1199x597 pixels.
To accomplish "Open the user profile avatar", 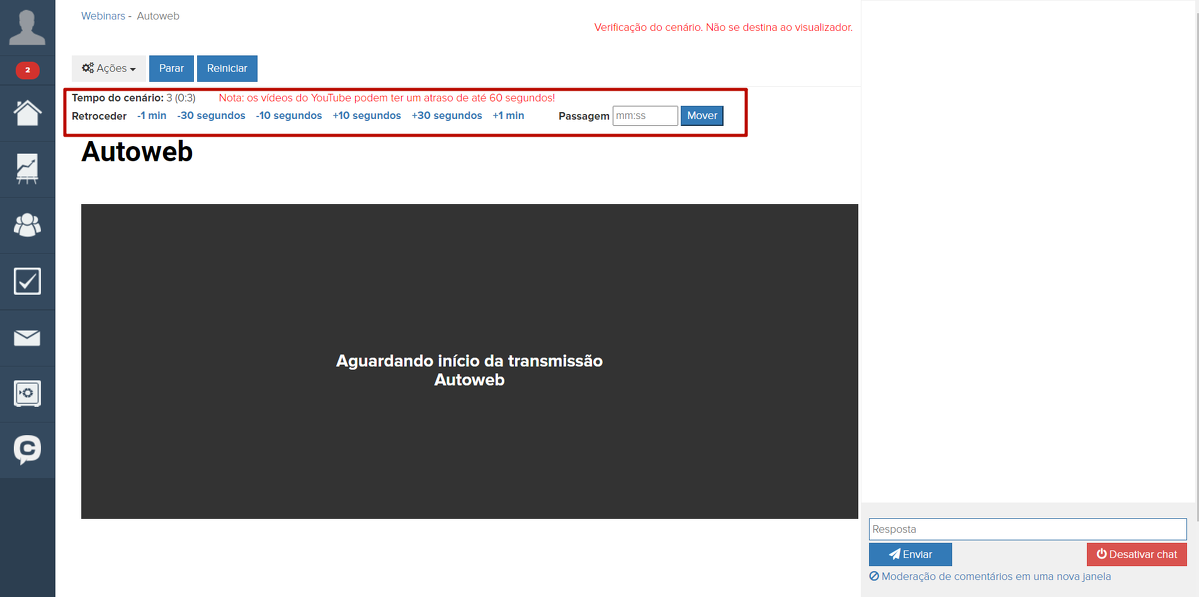I will pyautogui.click(x=27, y=27).
